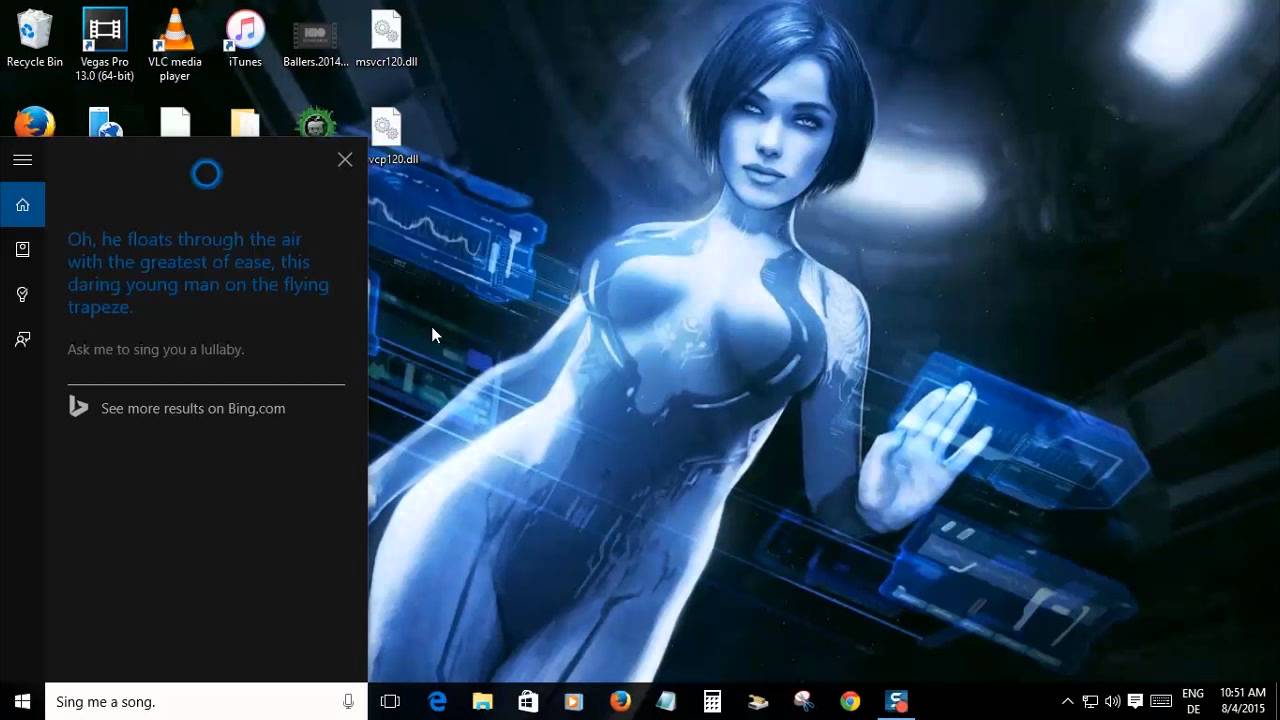
Task: Open Cortana's hamburger menu
Action: (x=22, y=160)
